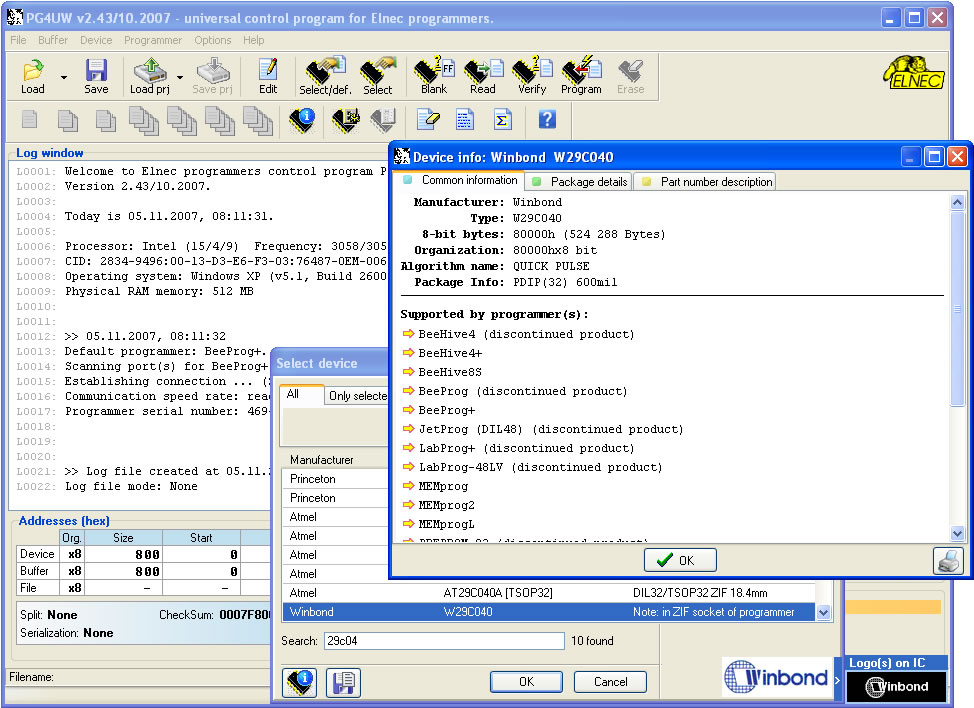The image size is (974, 708).
Task: Click the Winbond logo under Logo(s) on IC
Action: tap(897, 687)
